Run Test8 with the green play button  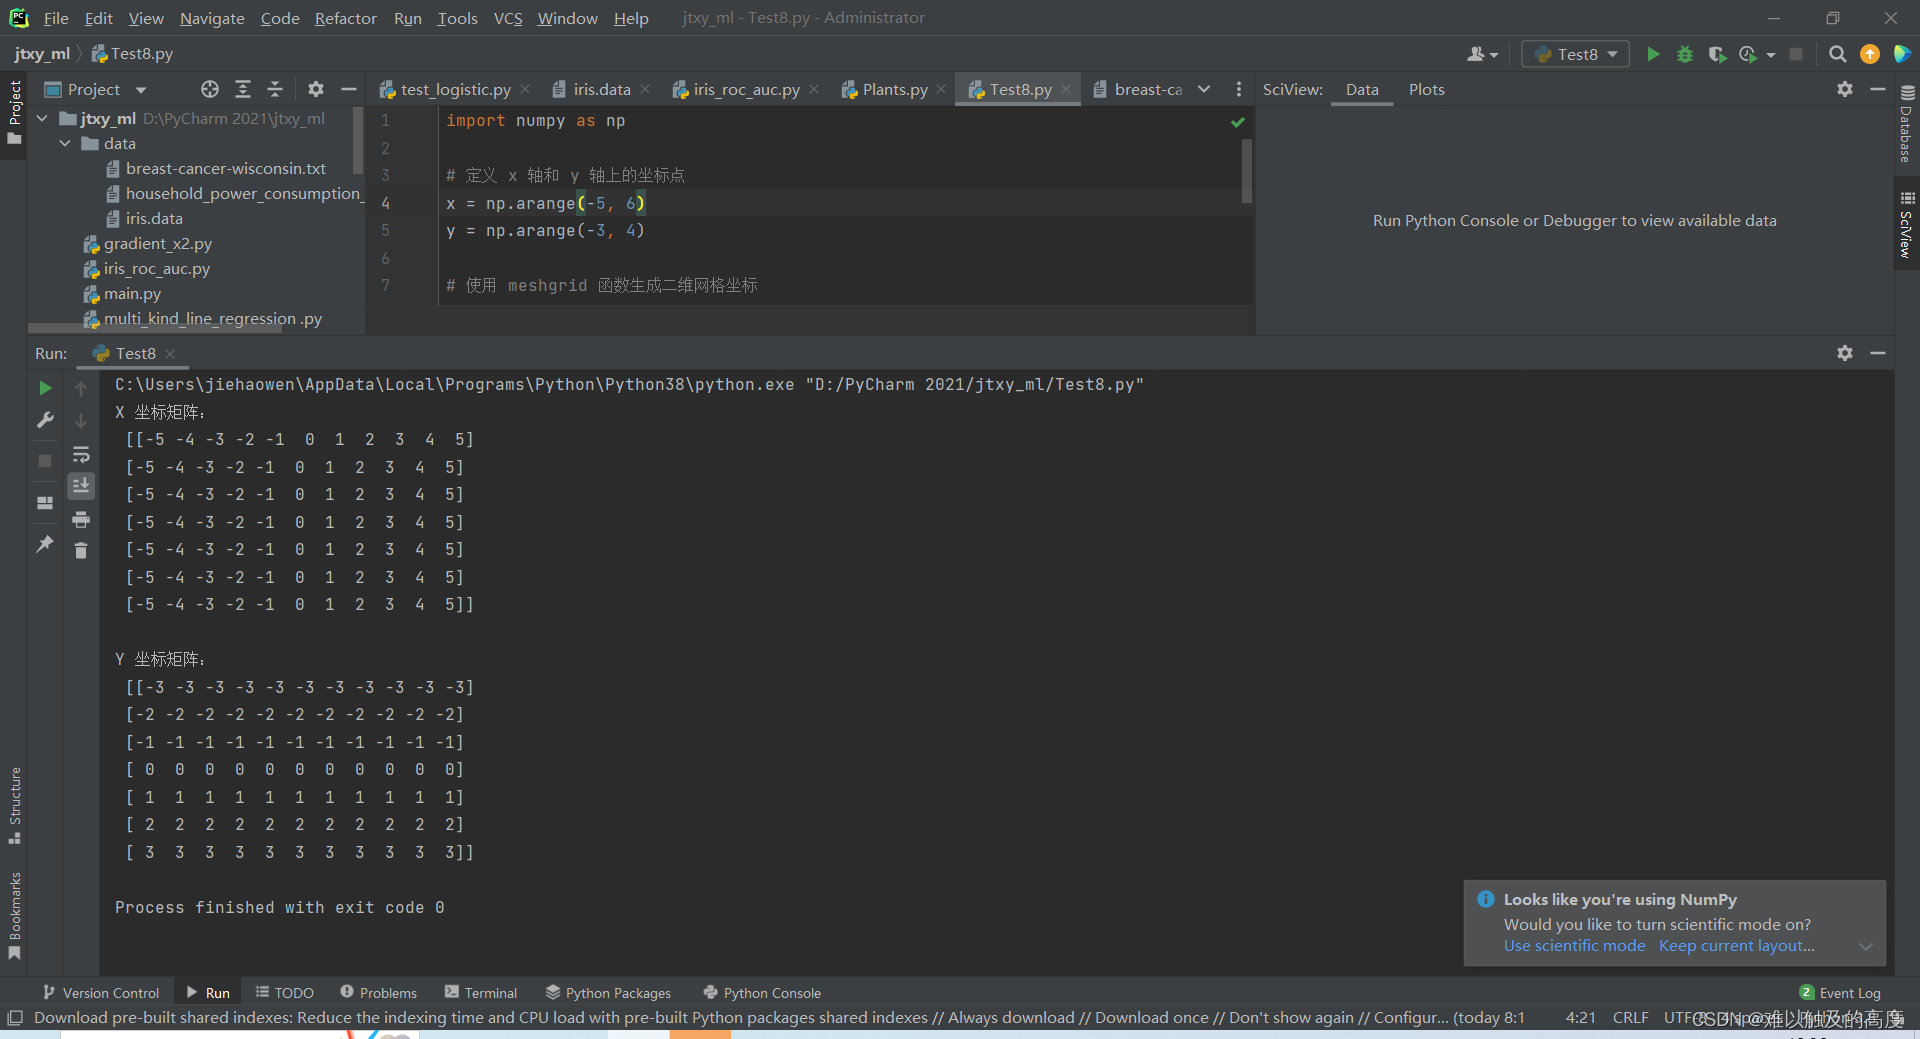tap(1653, 54)
